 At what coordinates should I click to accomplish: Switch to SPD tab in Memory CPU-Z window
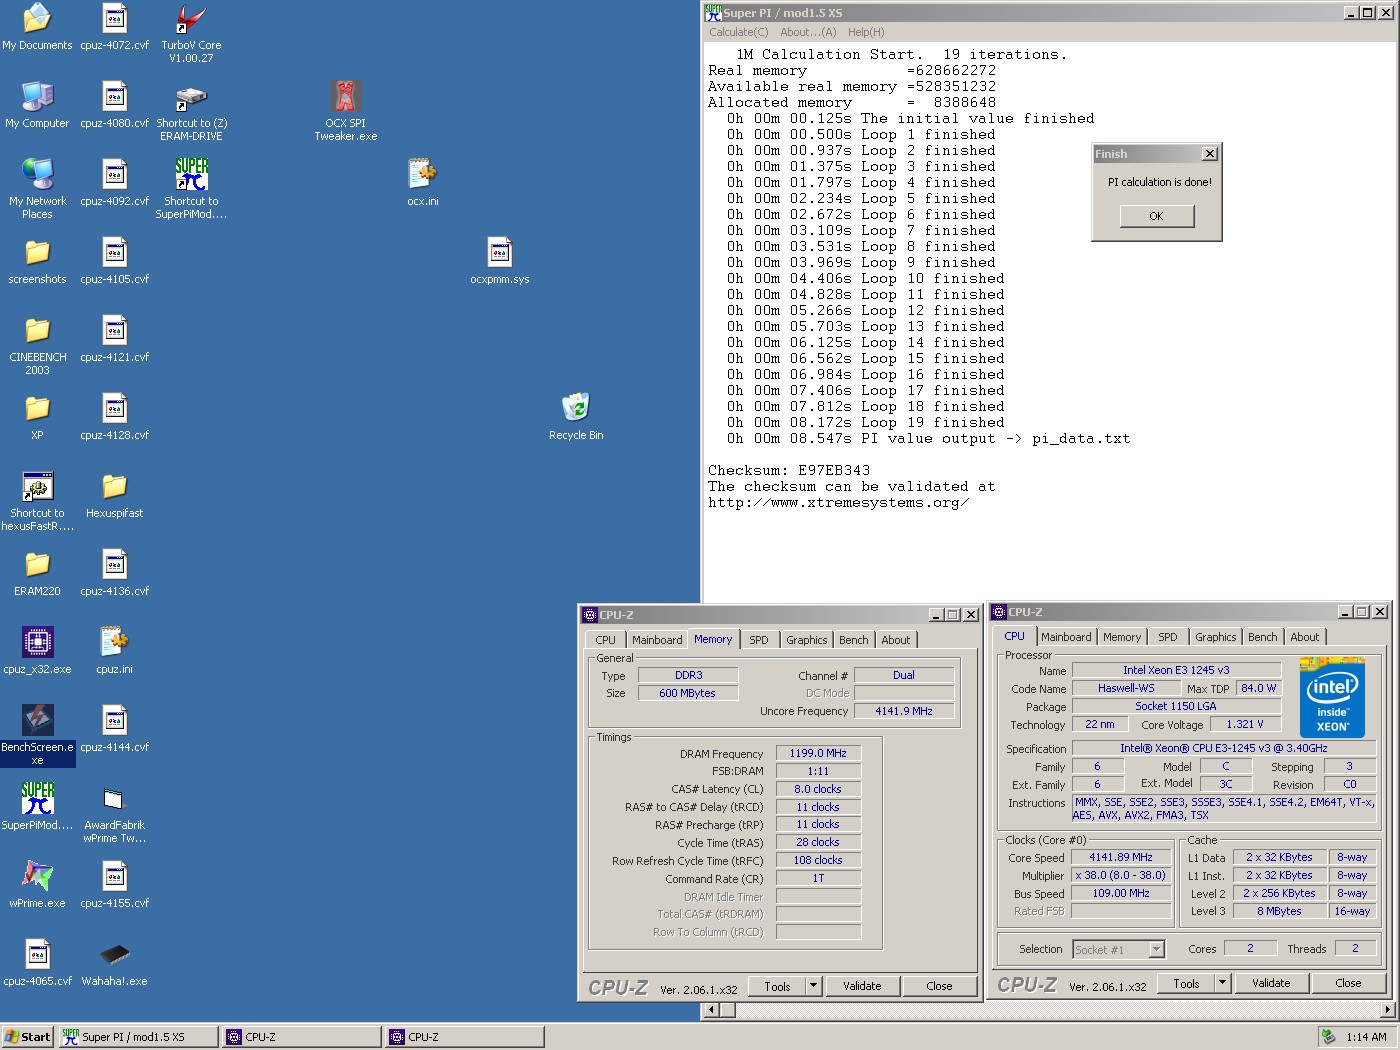tap(759, 640)
